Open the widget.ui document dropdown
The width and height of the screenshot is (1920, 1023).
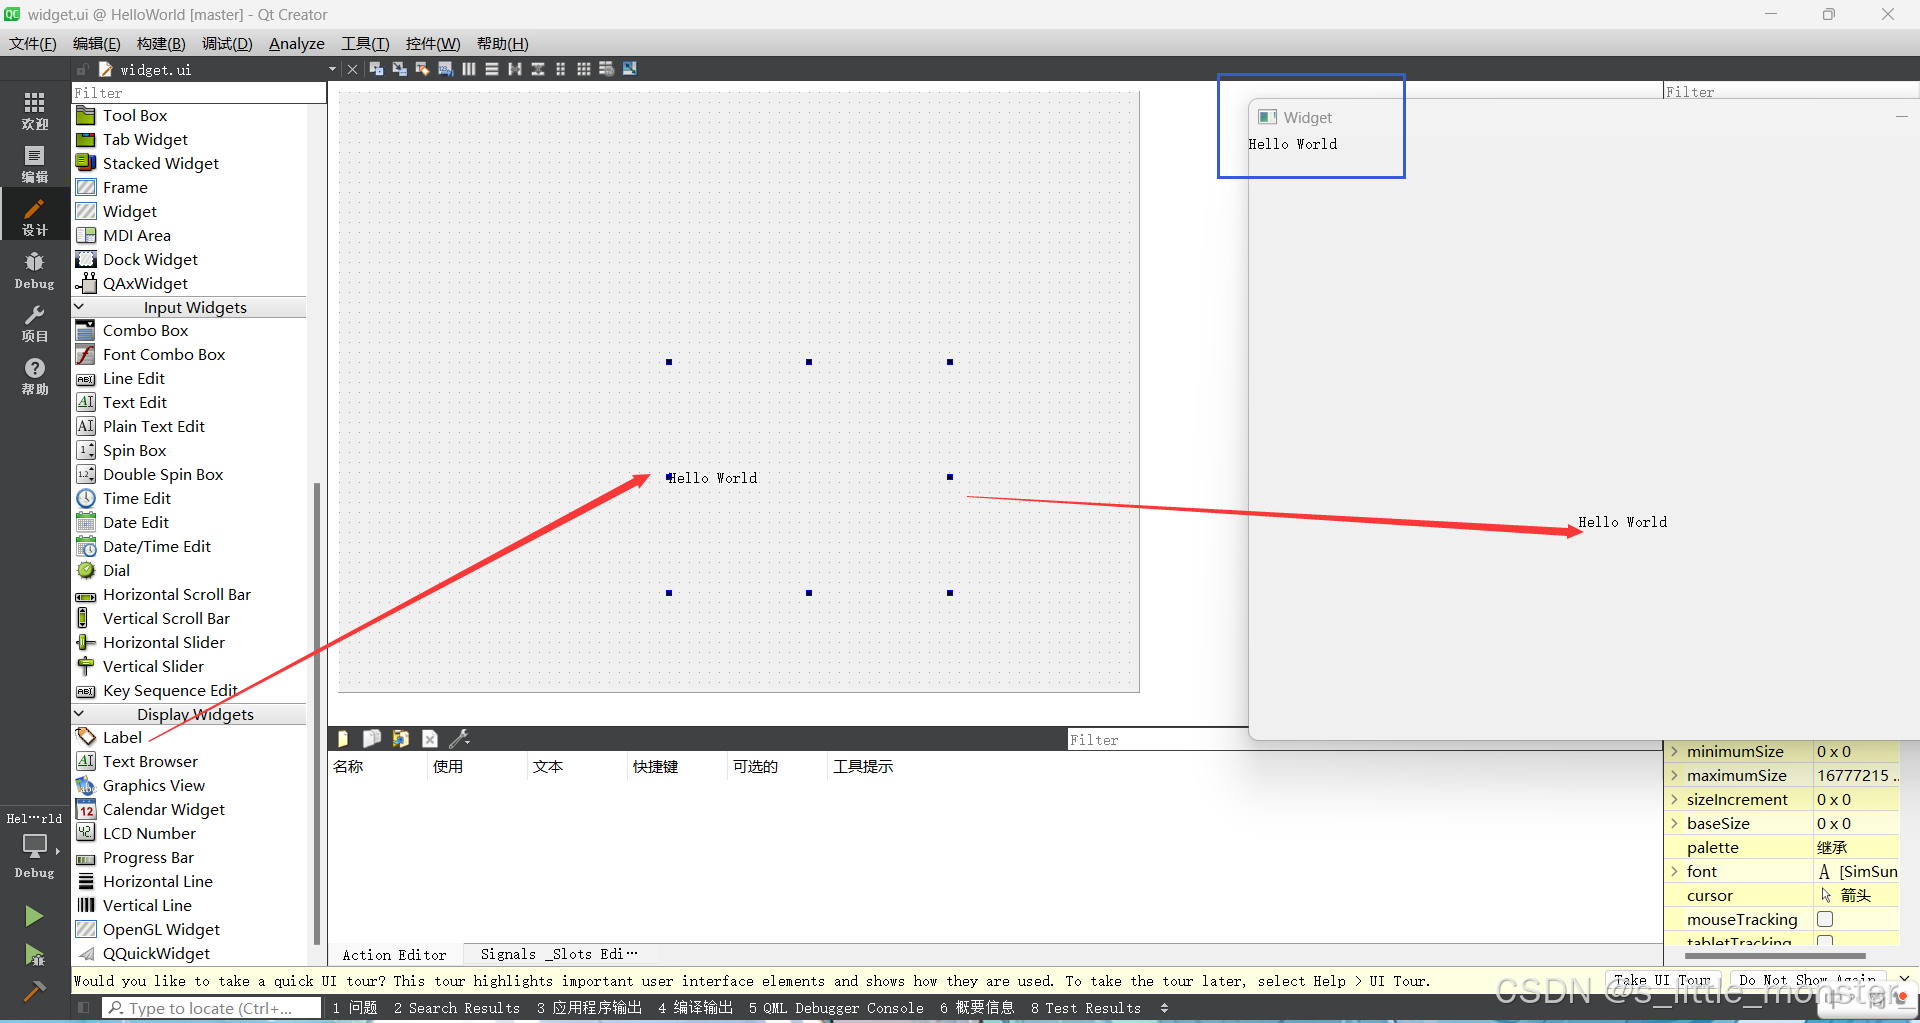click(332, 69)
